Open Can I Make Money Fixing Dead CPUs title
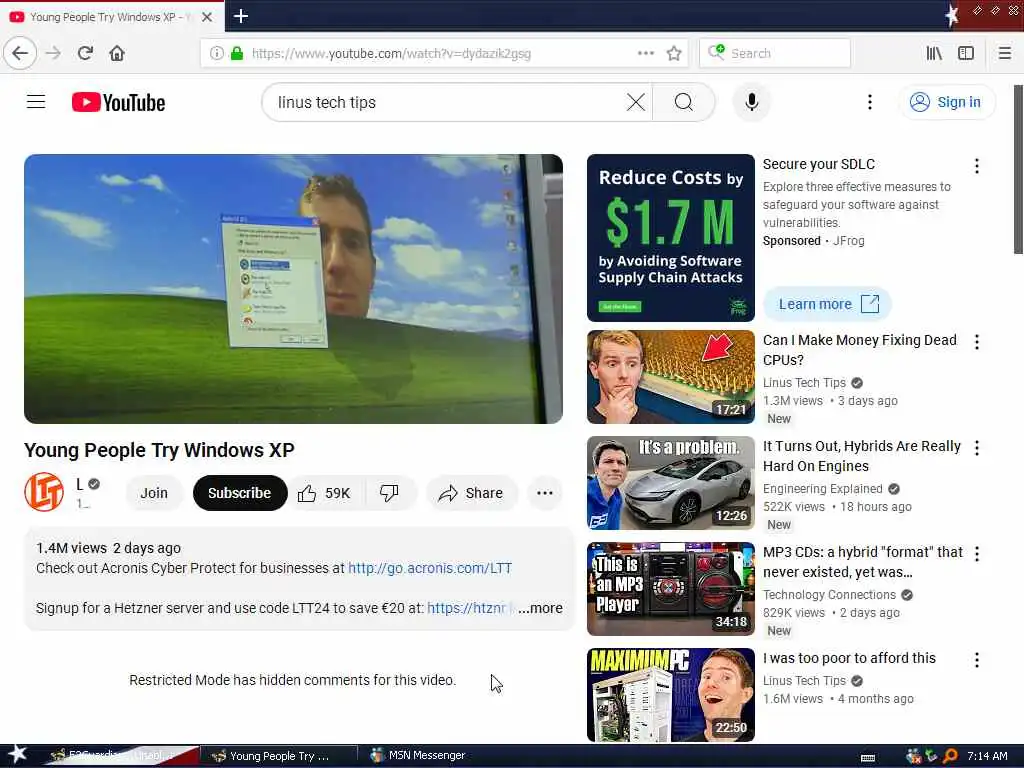The image size is (1024, 768). (859, 350)
